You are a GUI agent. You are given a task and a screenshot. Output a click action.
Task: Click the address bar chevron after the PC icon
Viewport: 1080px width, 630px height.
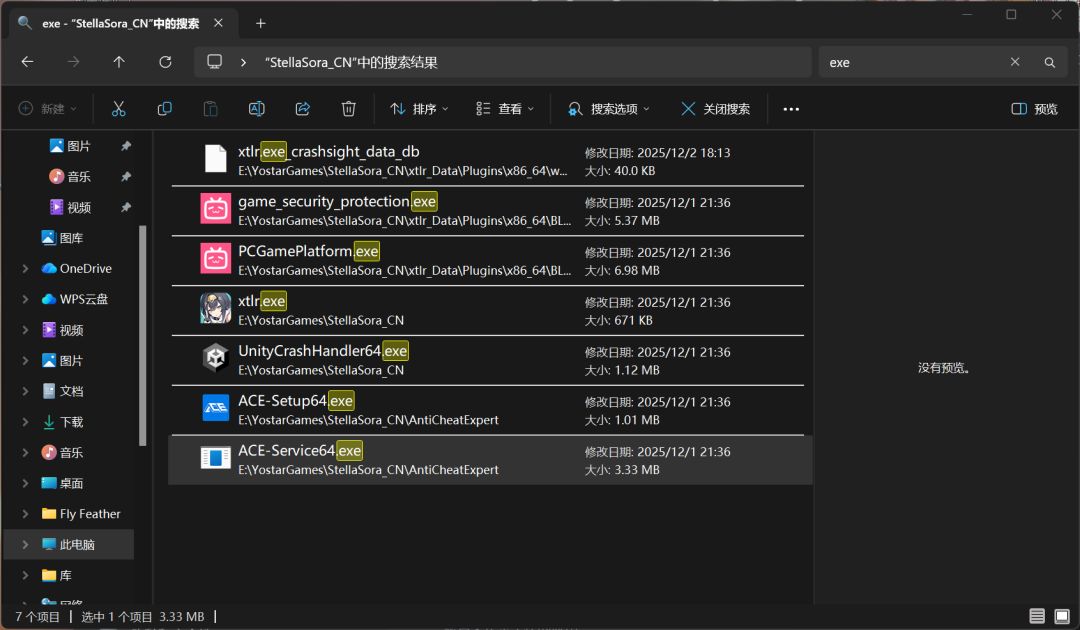tap(243, 63)
